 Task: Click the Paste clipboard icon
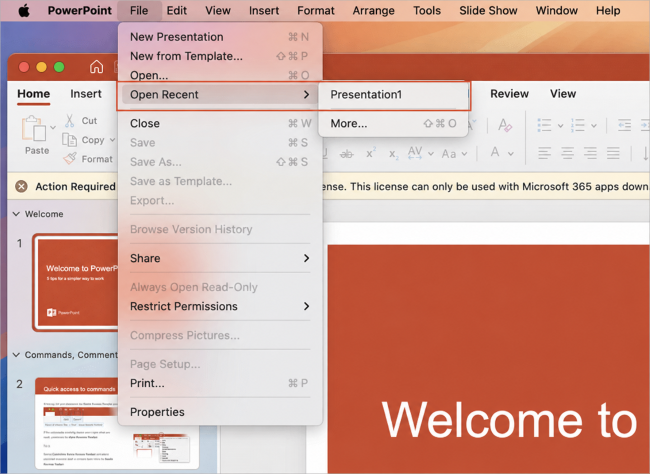pos(34,128)
